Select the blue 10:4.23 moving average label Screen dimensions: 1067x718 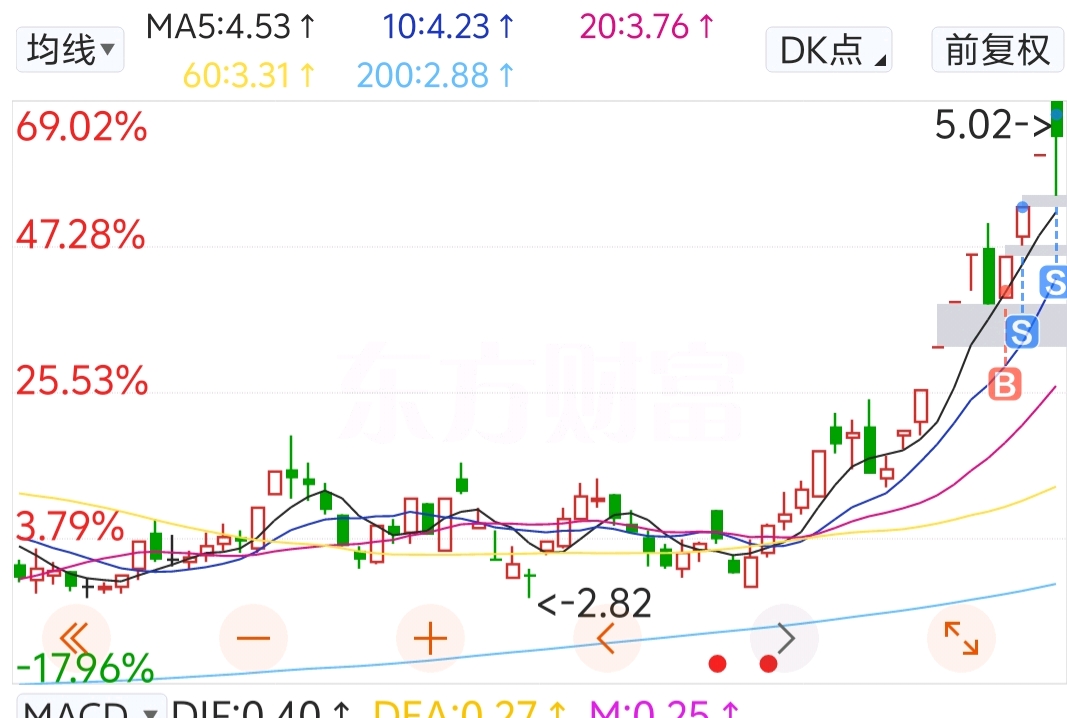(x=448, y=27)
